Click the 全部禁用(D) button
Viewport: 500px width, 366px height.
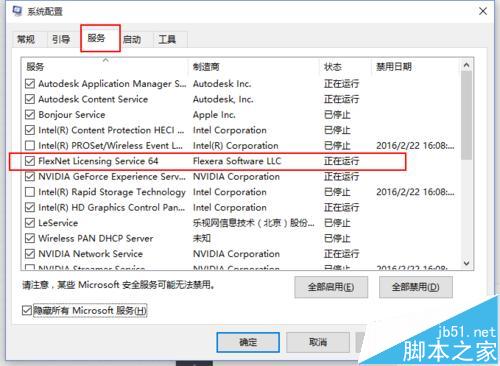416,287
